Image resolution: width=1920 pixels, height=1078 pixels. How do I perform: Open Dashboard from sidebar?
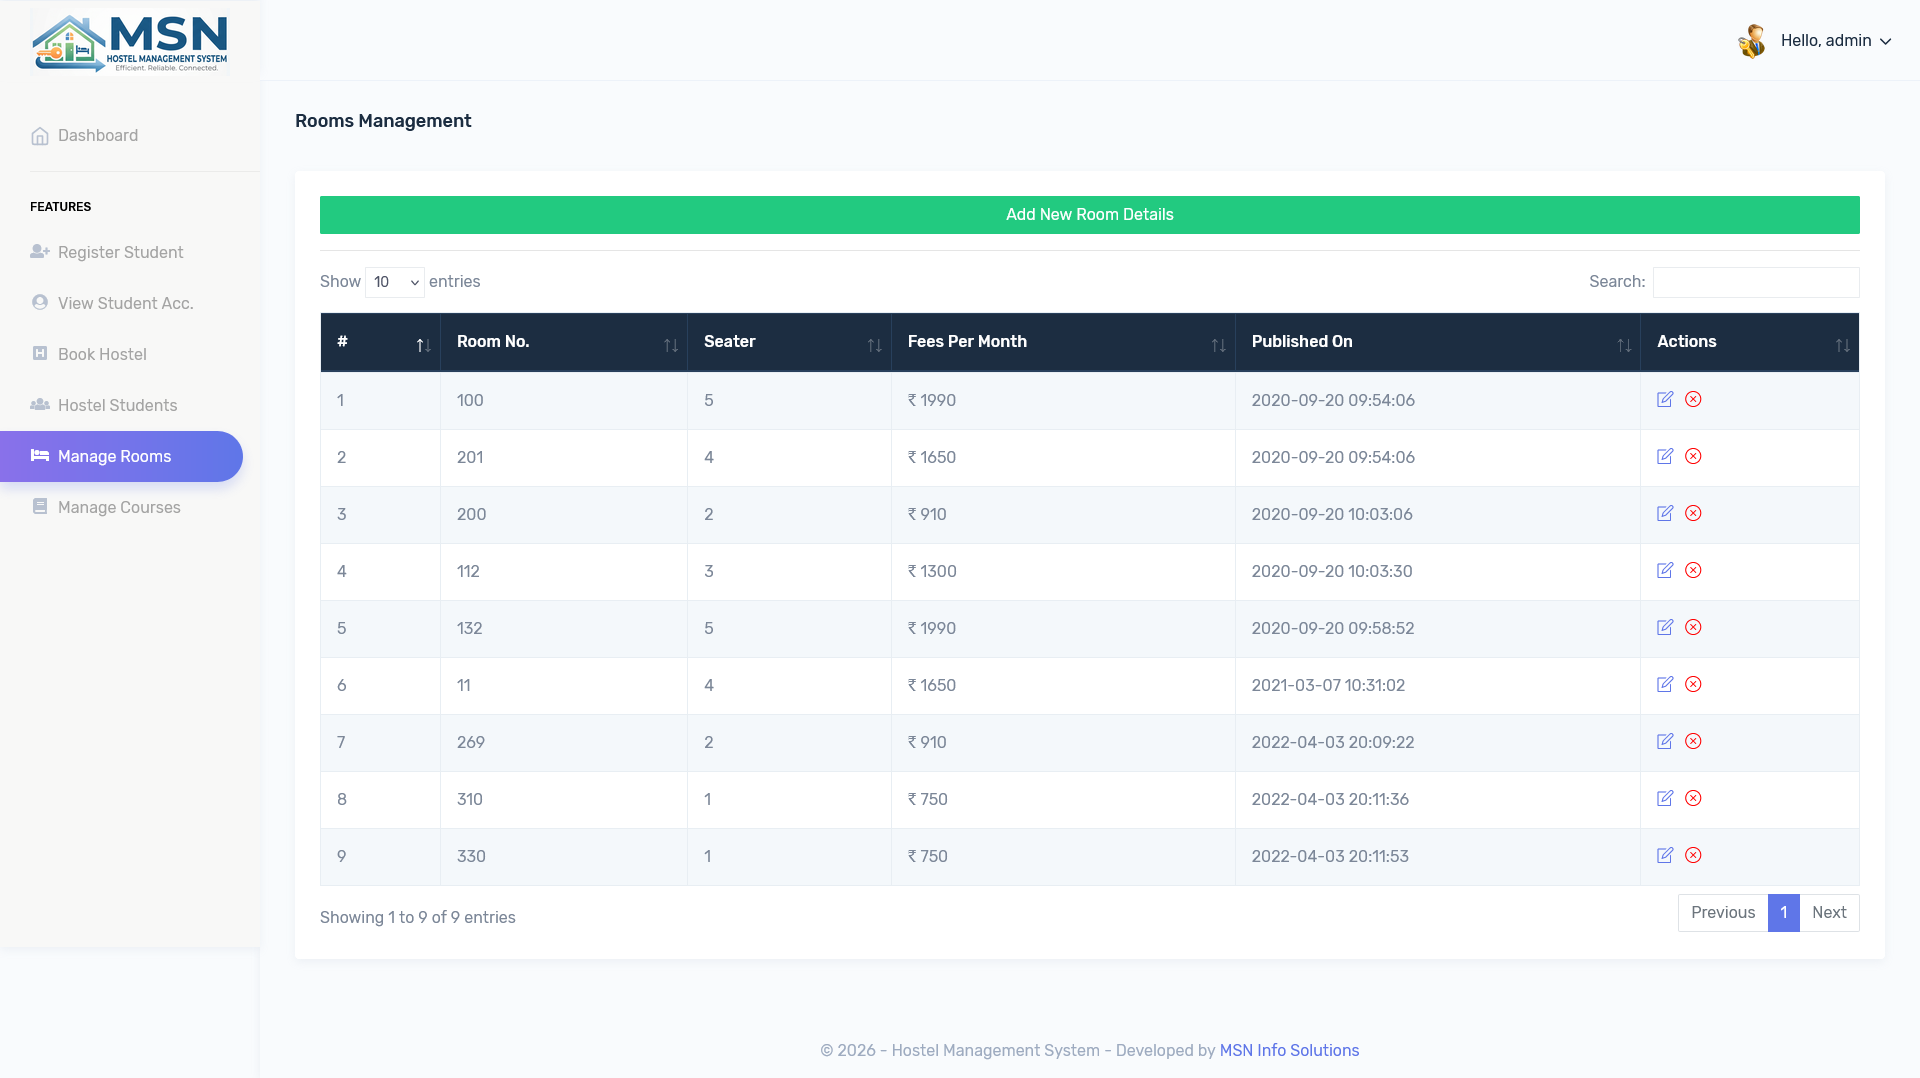click(x=98, y=136)
